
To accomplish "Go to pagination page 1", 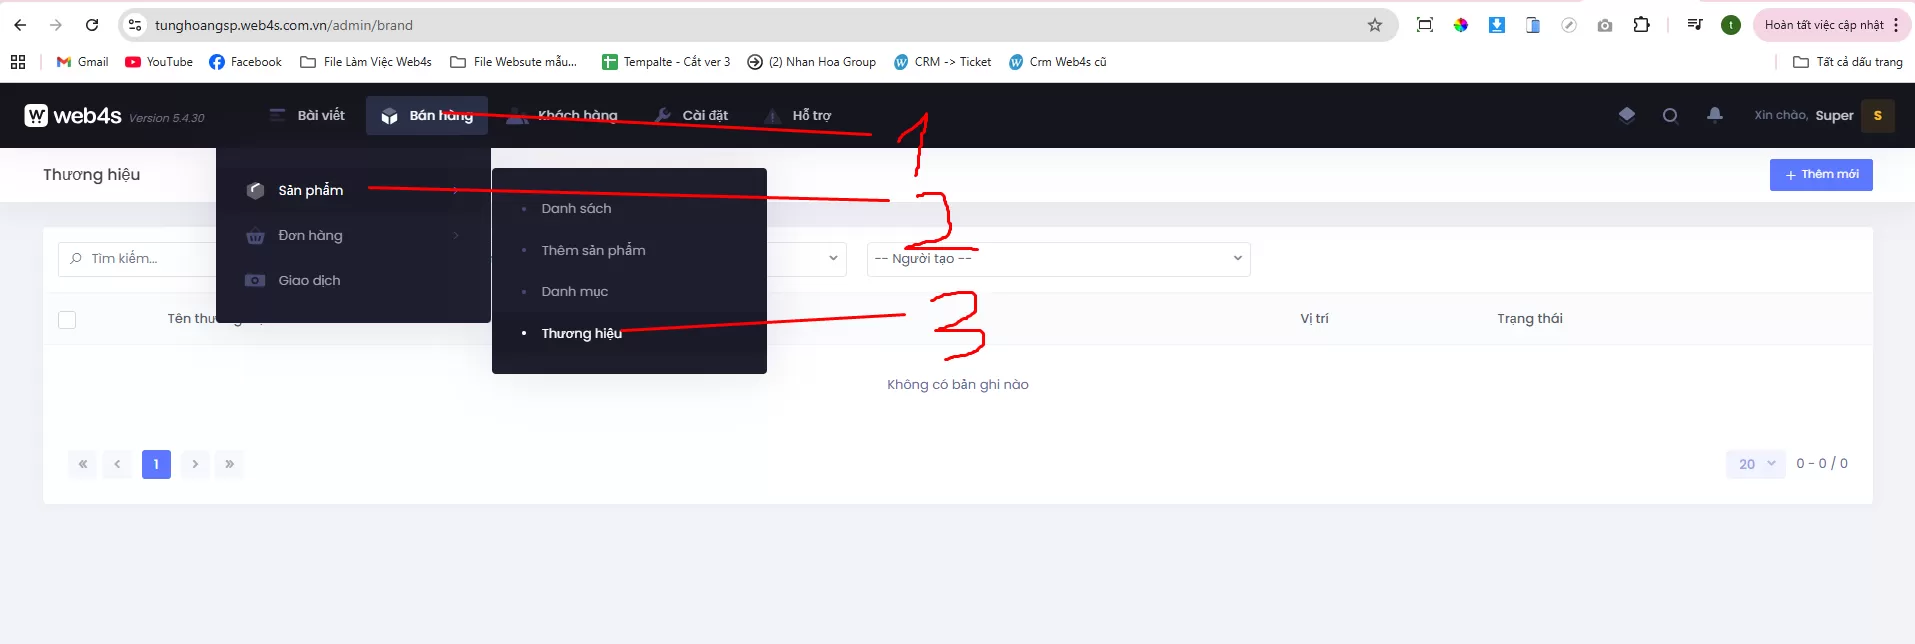I will click(156, 464).
